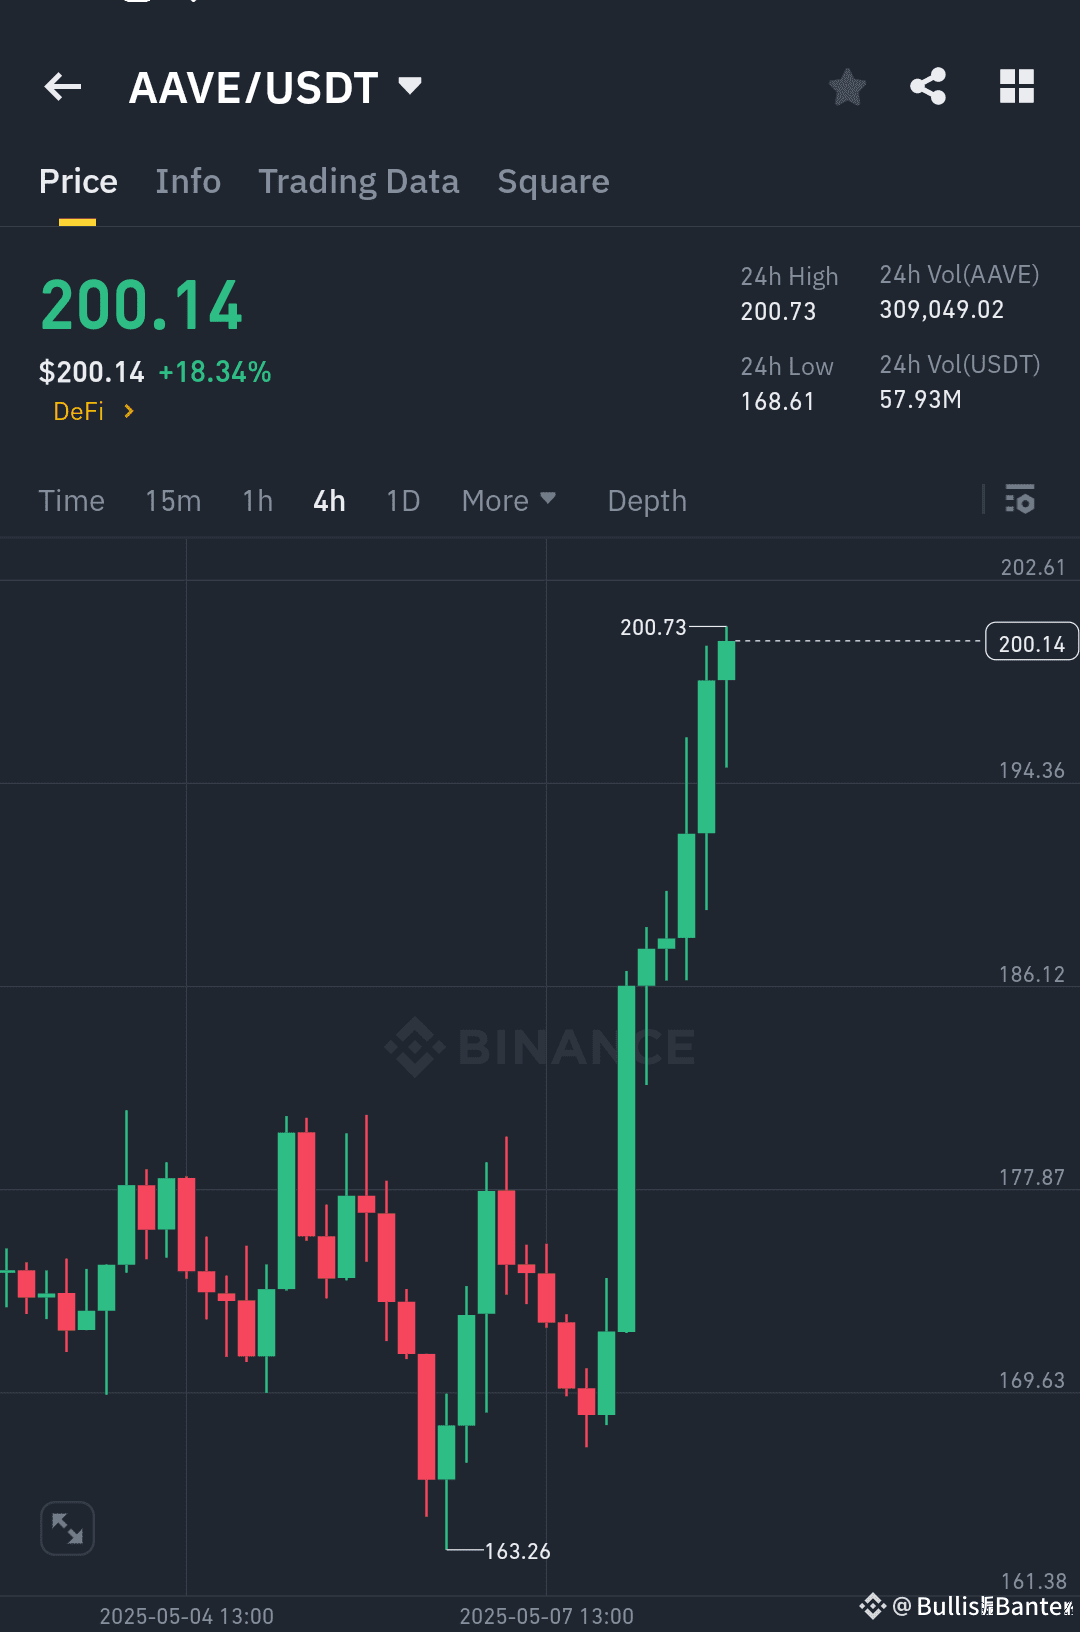Open the grid layout icon top right
Image resolution: width=1080 pixels, height=1632 pixels.
pos(1016,87)
